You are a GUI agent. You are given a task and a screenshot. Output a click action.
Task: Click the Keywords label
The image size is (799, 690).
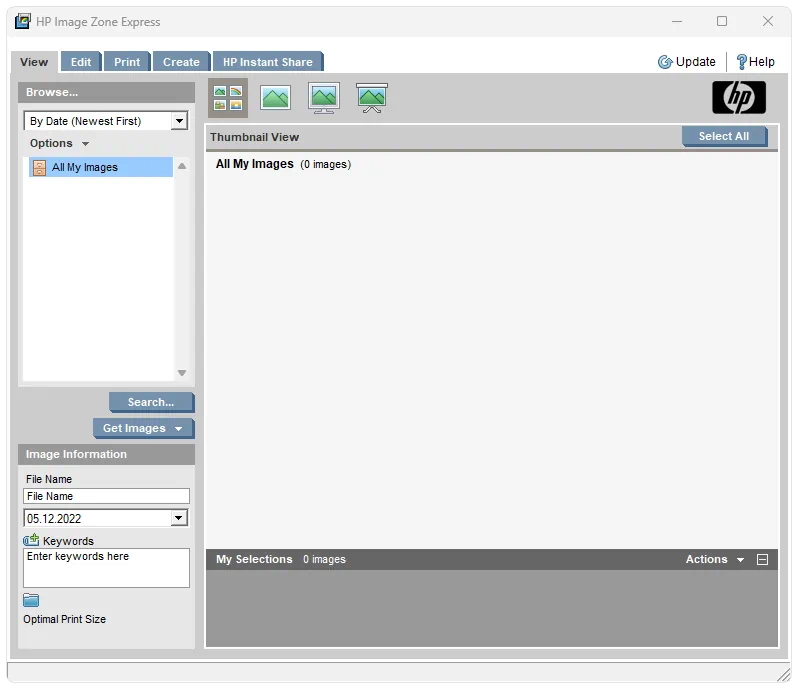tap(68, 541)
